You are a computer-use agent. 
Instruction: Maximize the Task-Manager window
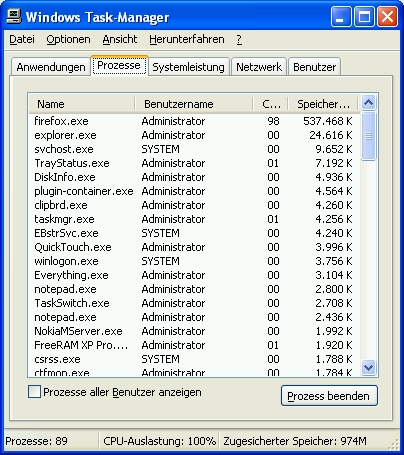364,17
